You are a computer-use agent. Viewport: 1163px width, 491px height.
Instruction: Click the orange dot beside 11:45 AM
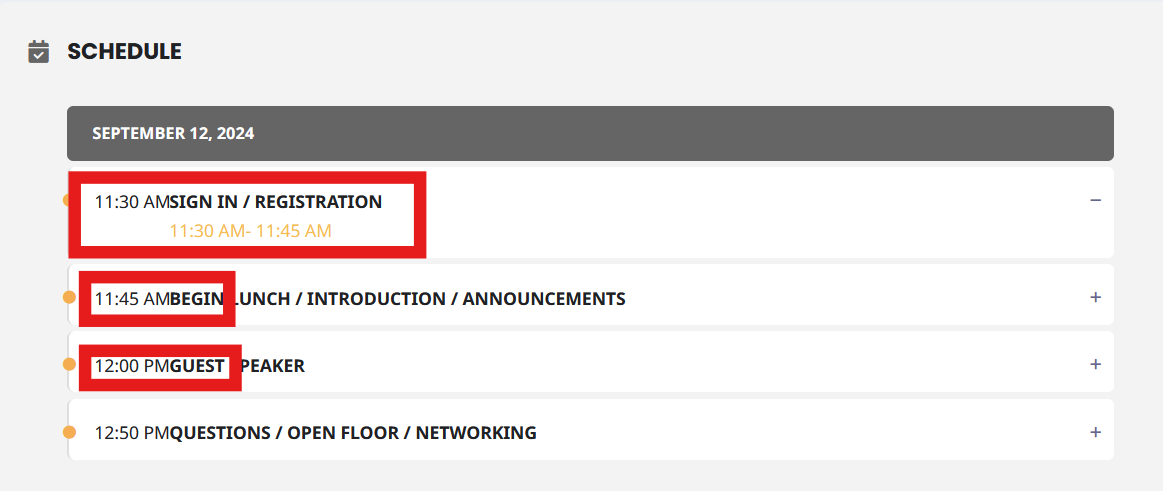point(69,297)
